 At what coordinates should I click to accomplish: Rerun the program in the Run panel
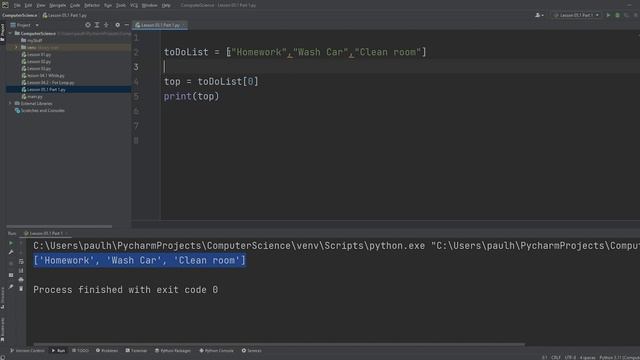click(x=11, y=243)
